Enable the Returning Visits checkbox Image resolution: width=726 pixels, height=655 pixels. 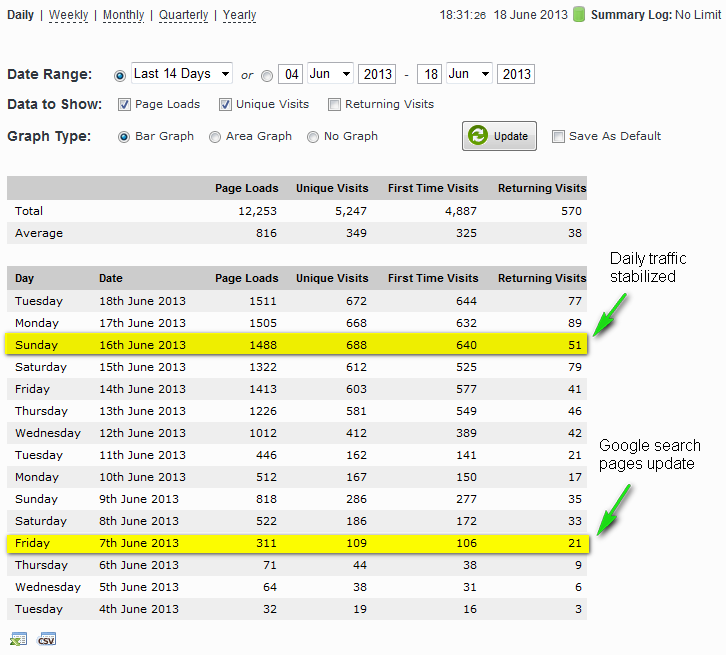click(334, 105)
